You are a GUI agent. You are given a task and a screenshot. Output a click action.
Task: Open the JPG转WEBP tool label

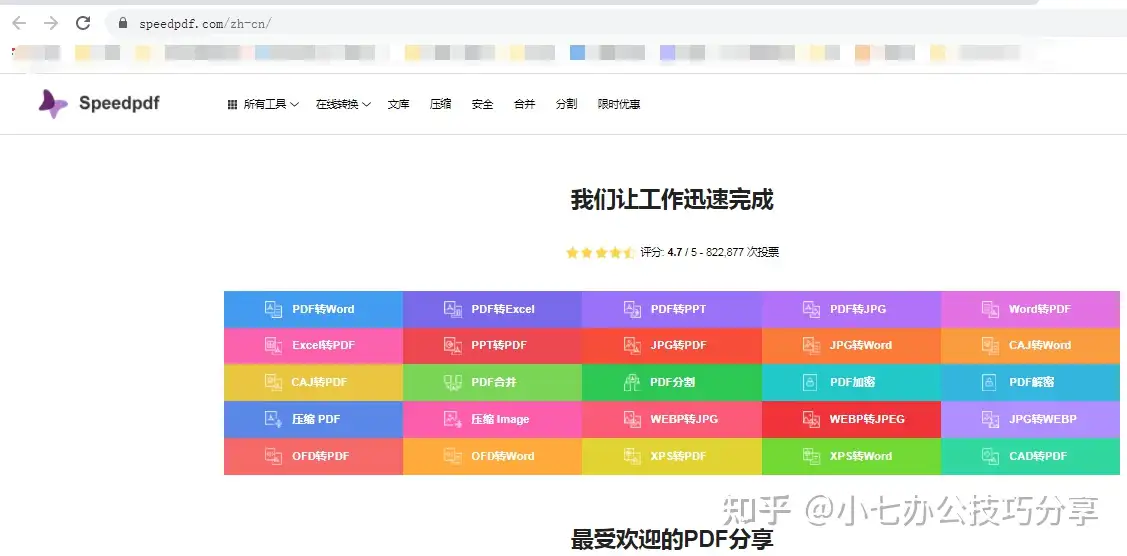pyautogui.click(x=1042, y=419)
